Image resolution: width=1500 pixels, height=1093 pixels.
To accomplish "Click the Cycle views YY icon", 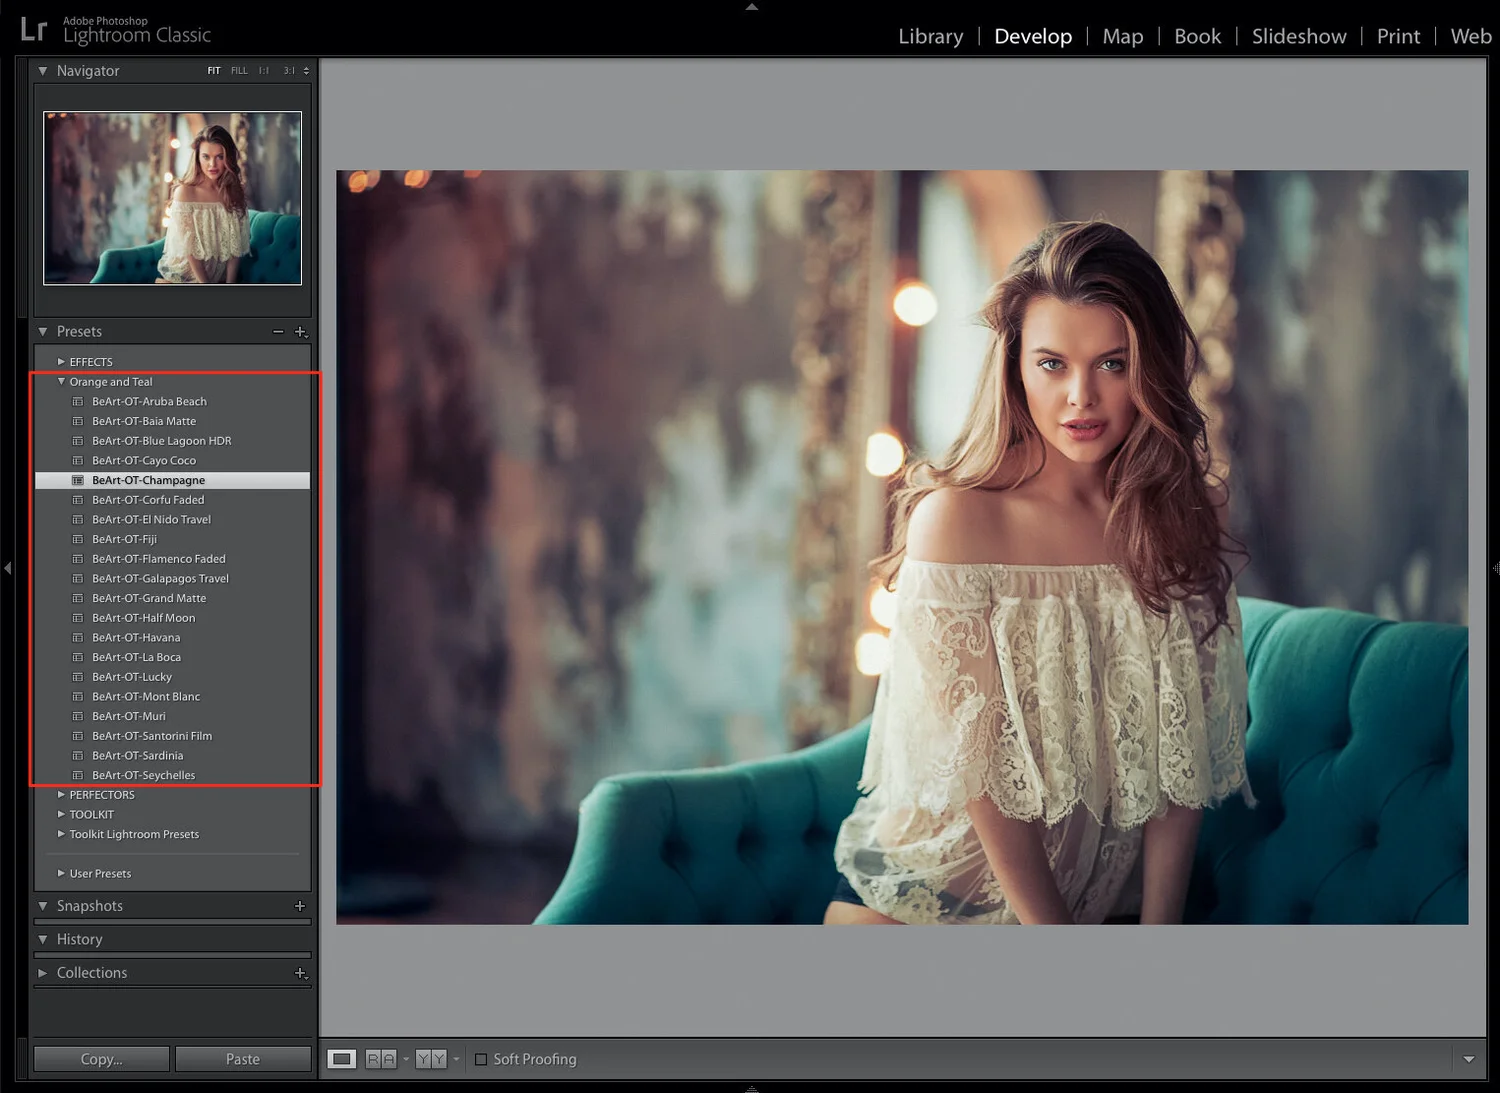I will 430,1059.
